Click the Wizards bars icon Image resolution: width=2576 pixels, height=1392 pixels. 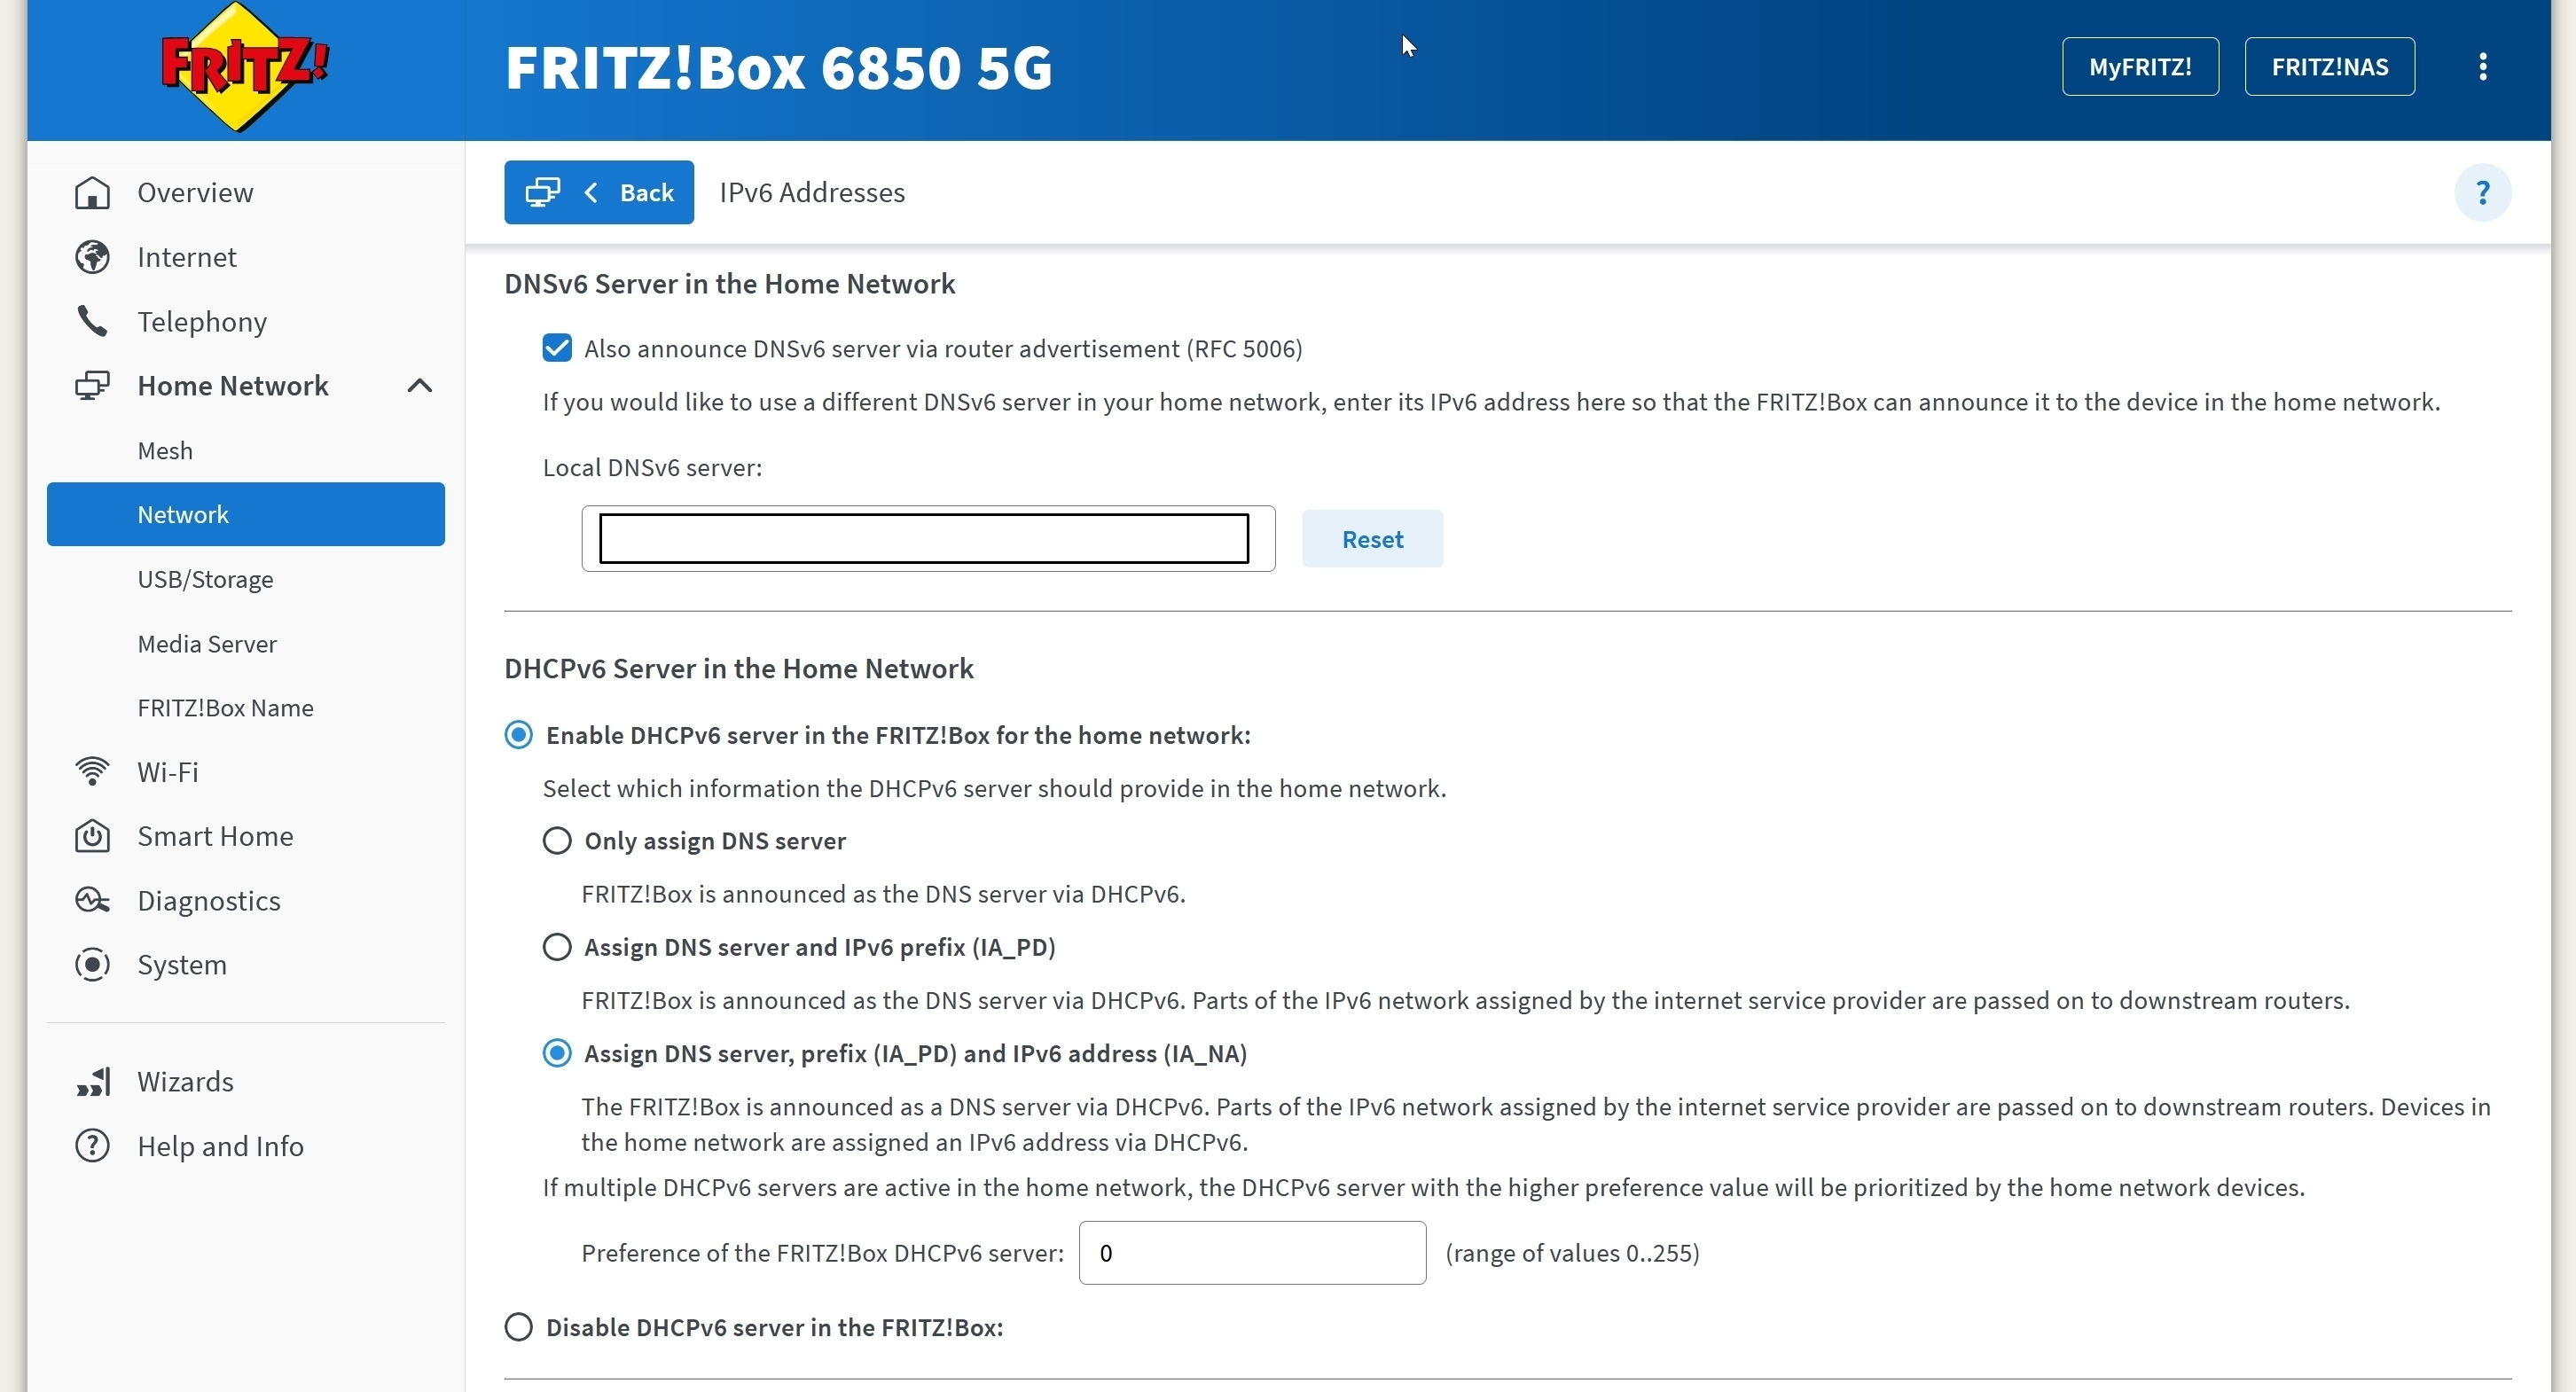pyautogui.click(x=92, y=1082)
